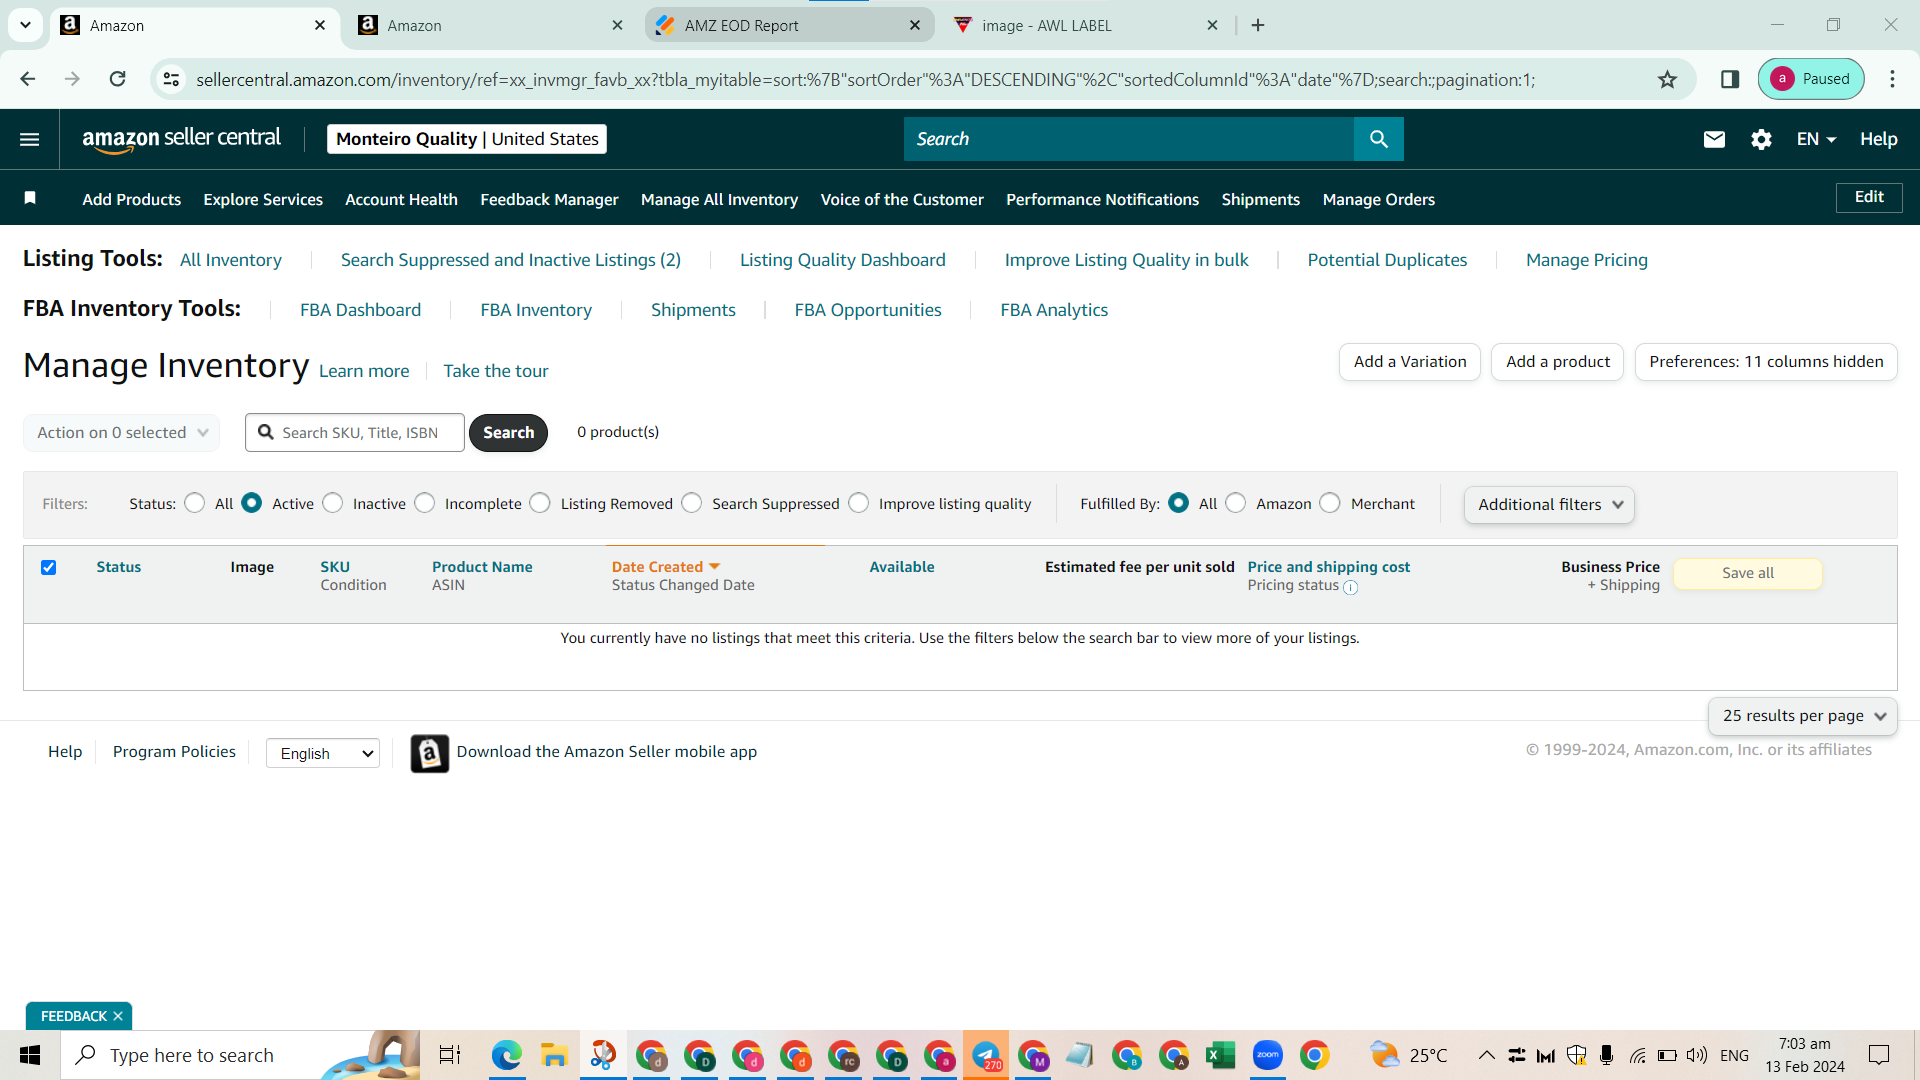
Task: Open a new browser tab
Action: click(1258, 25)
